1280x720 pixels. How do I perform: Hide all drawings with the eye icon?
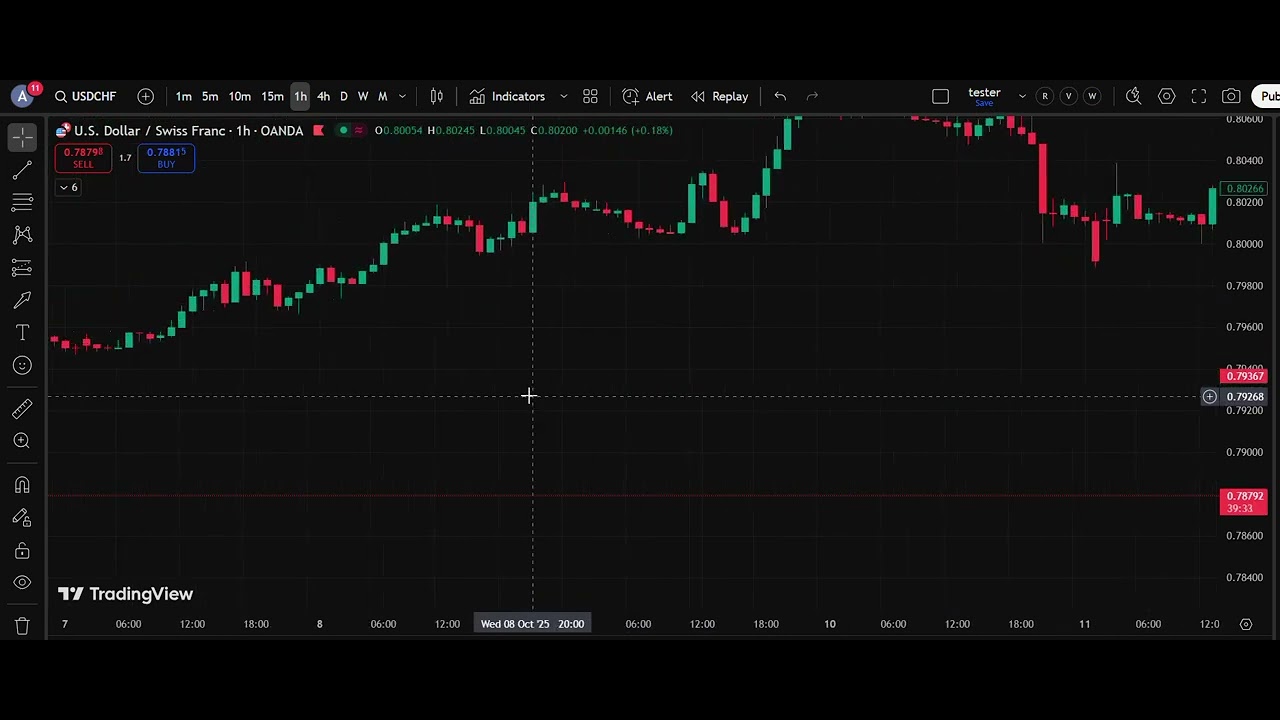(x=22, y=583)
